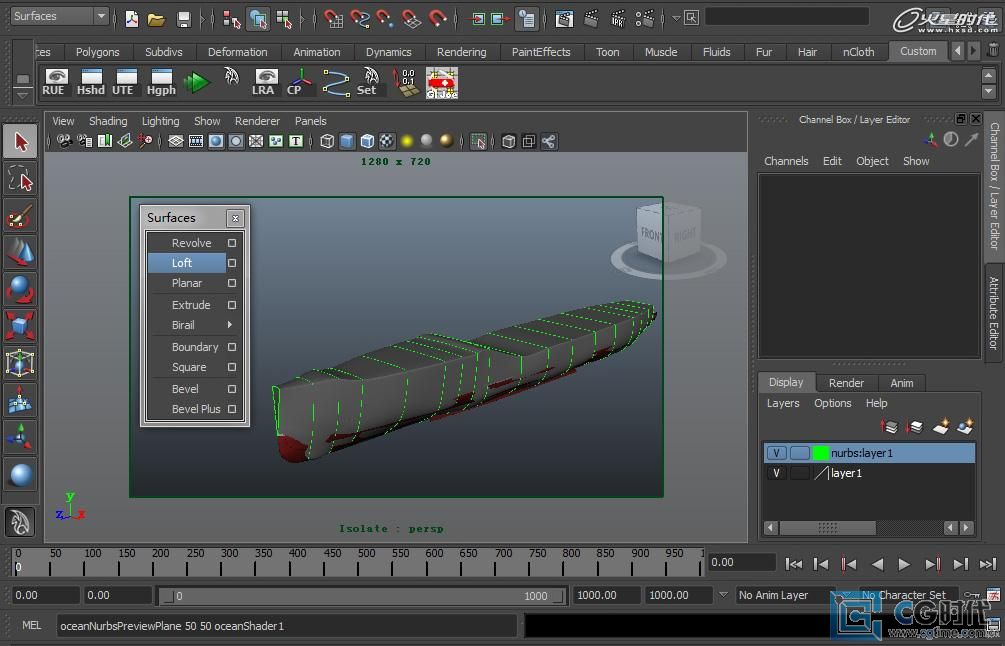The image size is (1005, 646).
Task: Click the RUE shelf button
Action: (54, 83)
